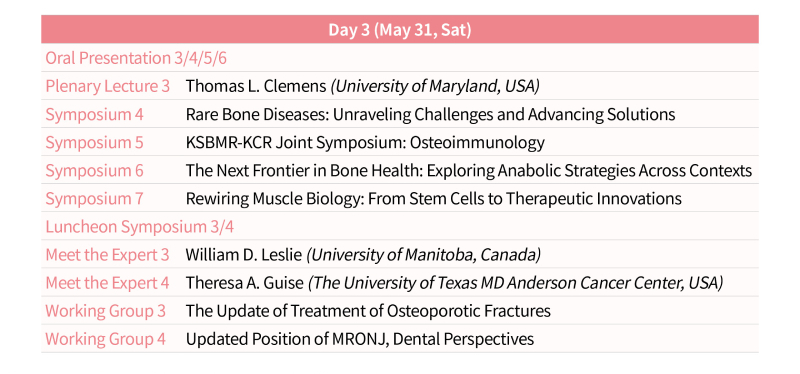Click speaker name Thomas L. Clemens
This screenshot has width=800, height=374.
(x=256, y=86)
